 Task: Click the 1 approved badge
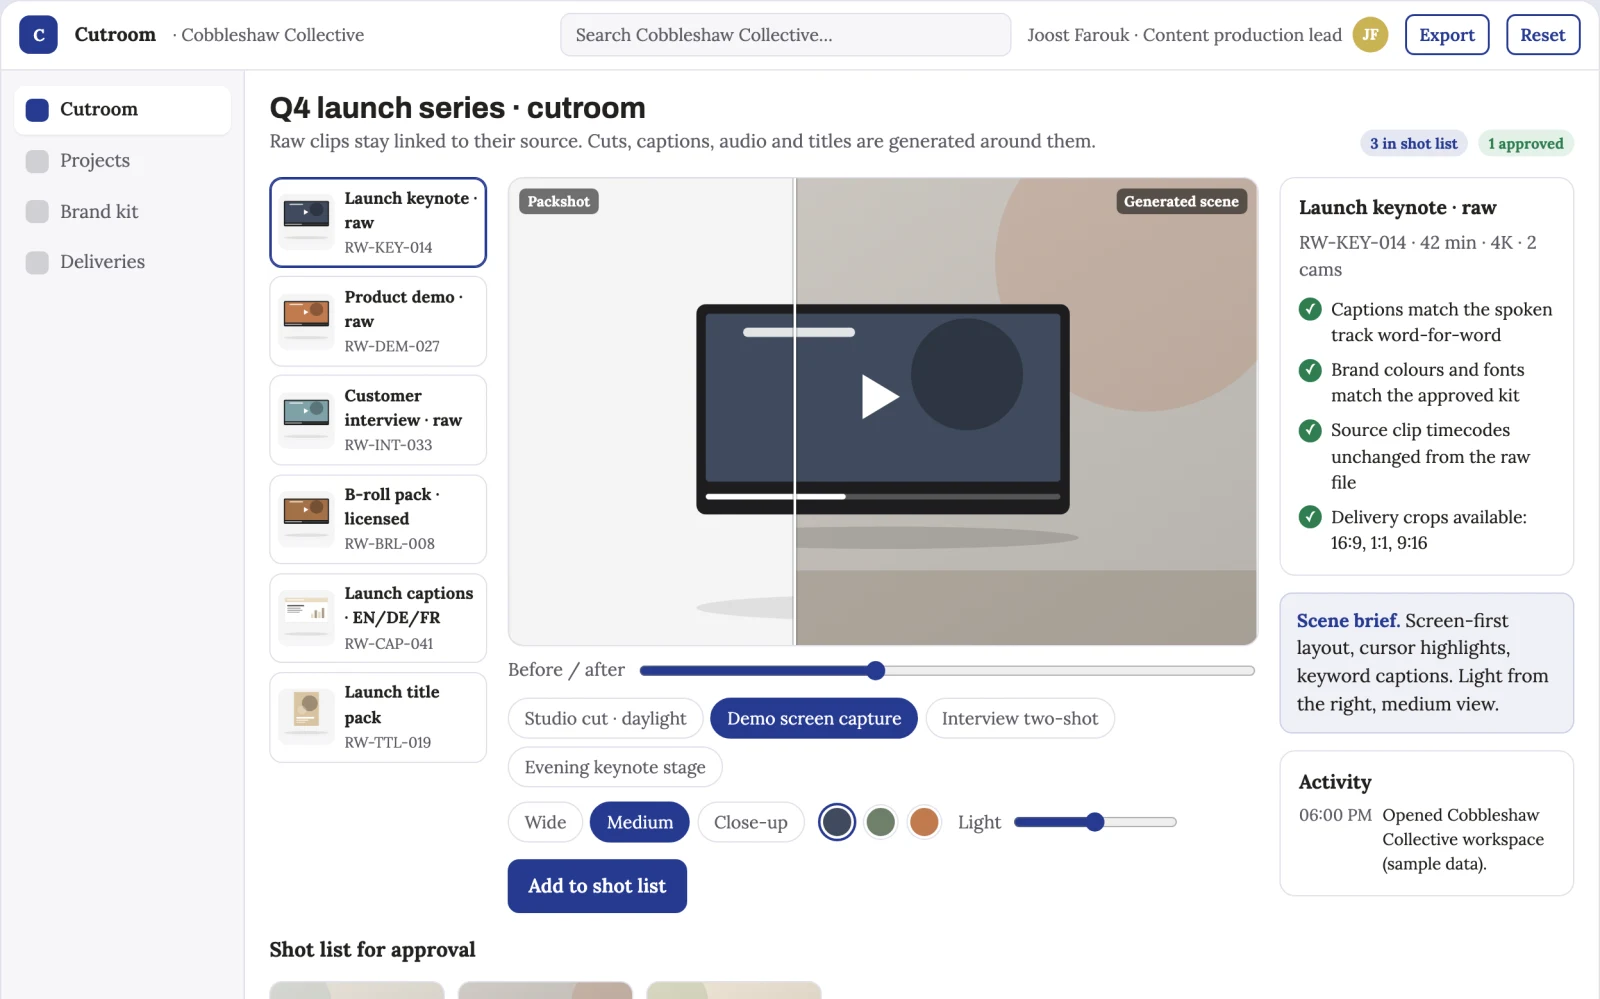point(1525,143)
